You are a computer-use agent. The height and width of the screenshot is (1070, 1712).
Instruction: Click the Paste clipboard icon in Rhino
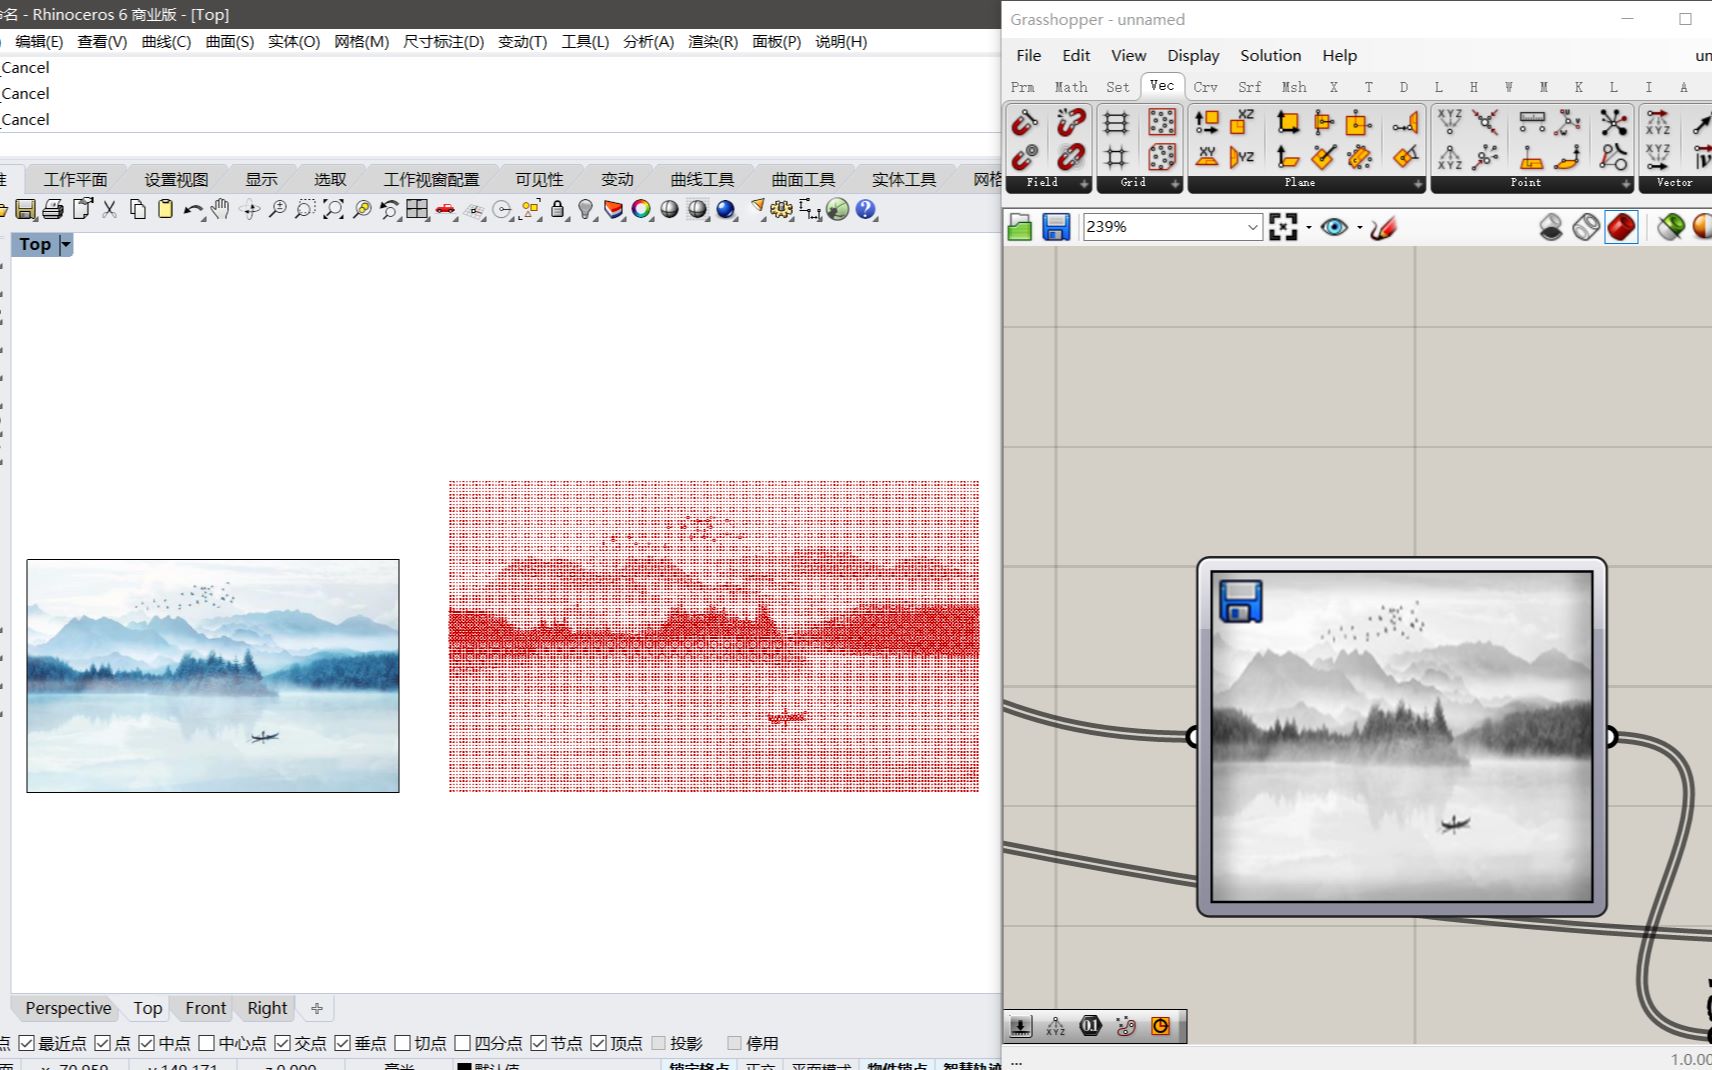165,209
